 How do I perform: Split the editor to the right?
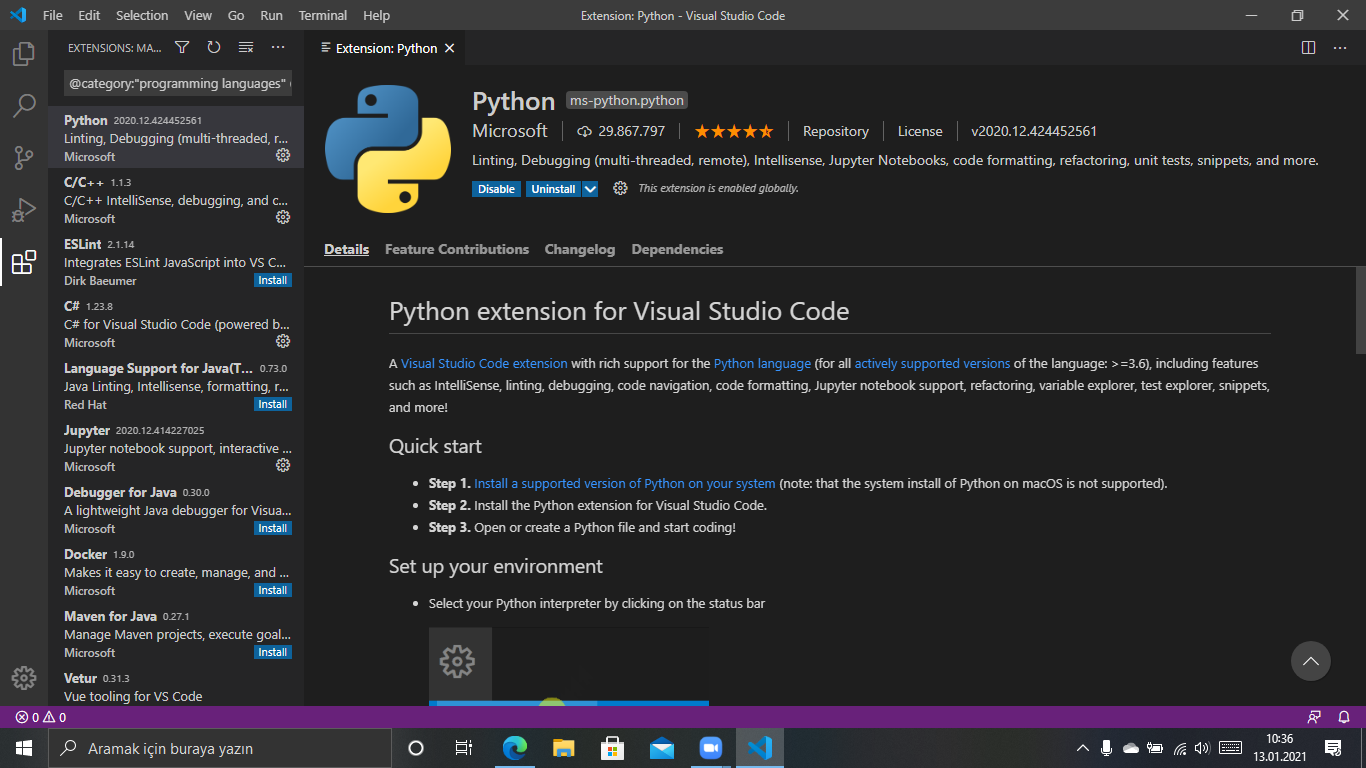pyautogui.click(x=1308, y=47)
